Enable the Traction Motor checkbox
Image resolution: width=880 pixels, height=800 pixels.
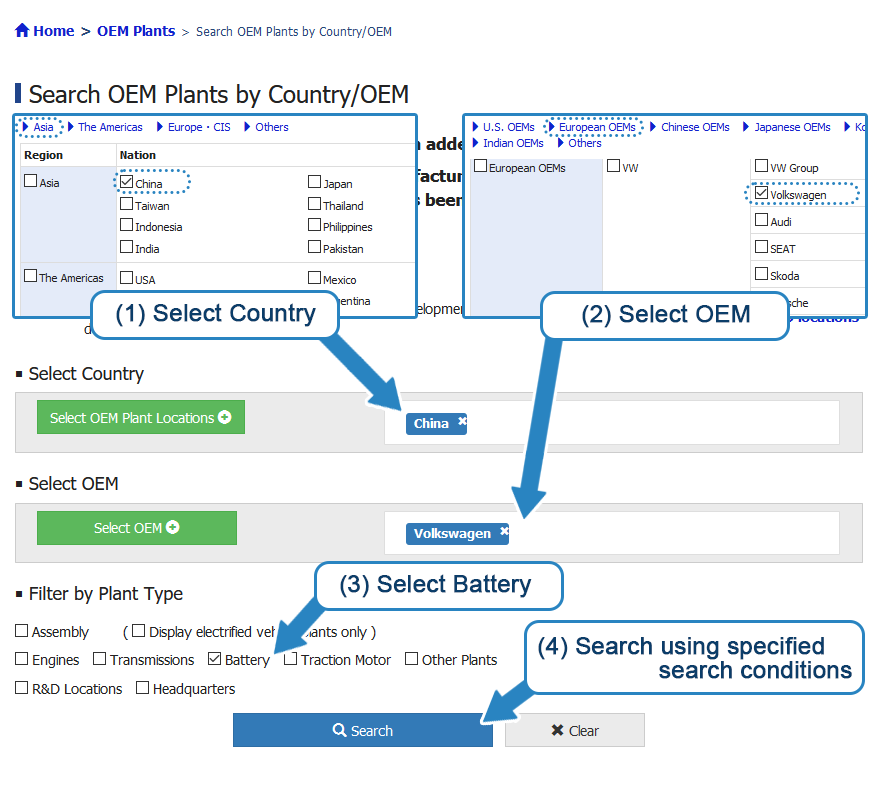[290, 659]
